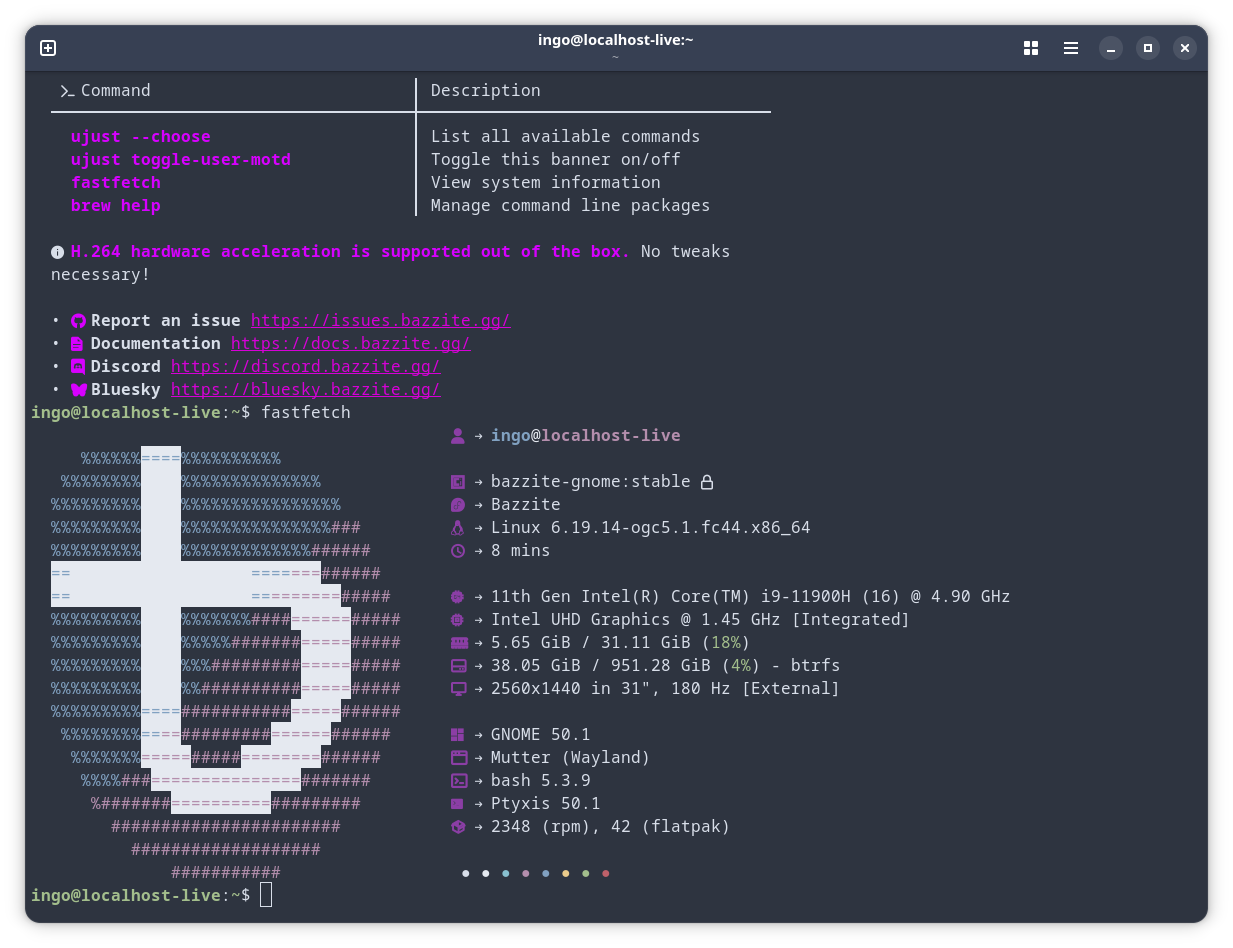Viewport: 1233px width, 948px height.
Task: Click the 'fastfetch' typed at the prompt
Action: click(x=306, y=413)
